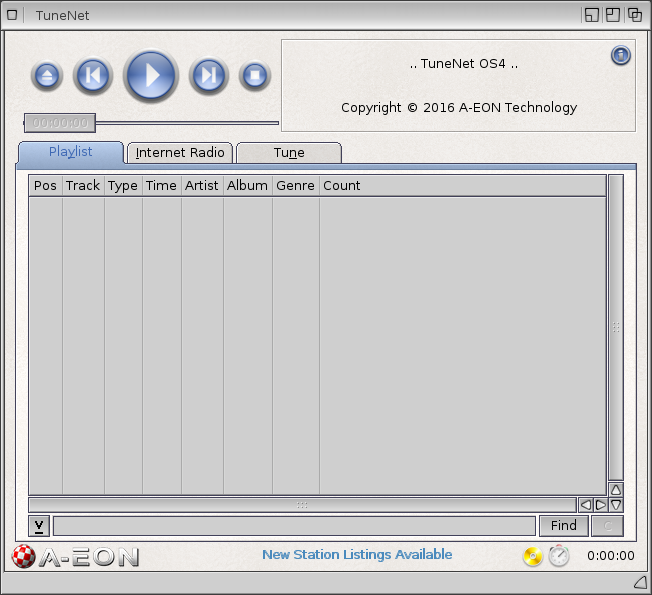
Task: Start playback with the play button
Action: [x=151, y=75]
